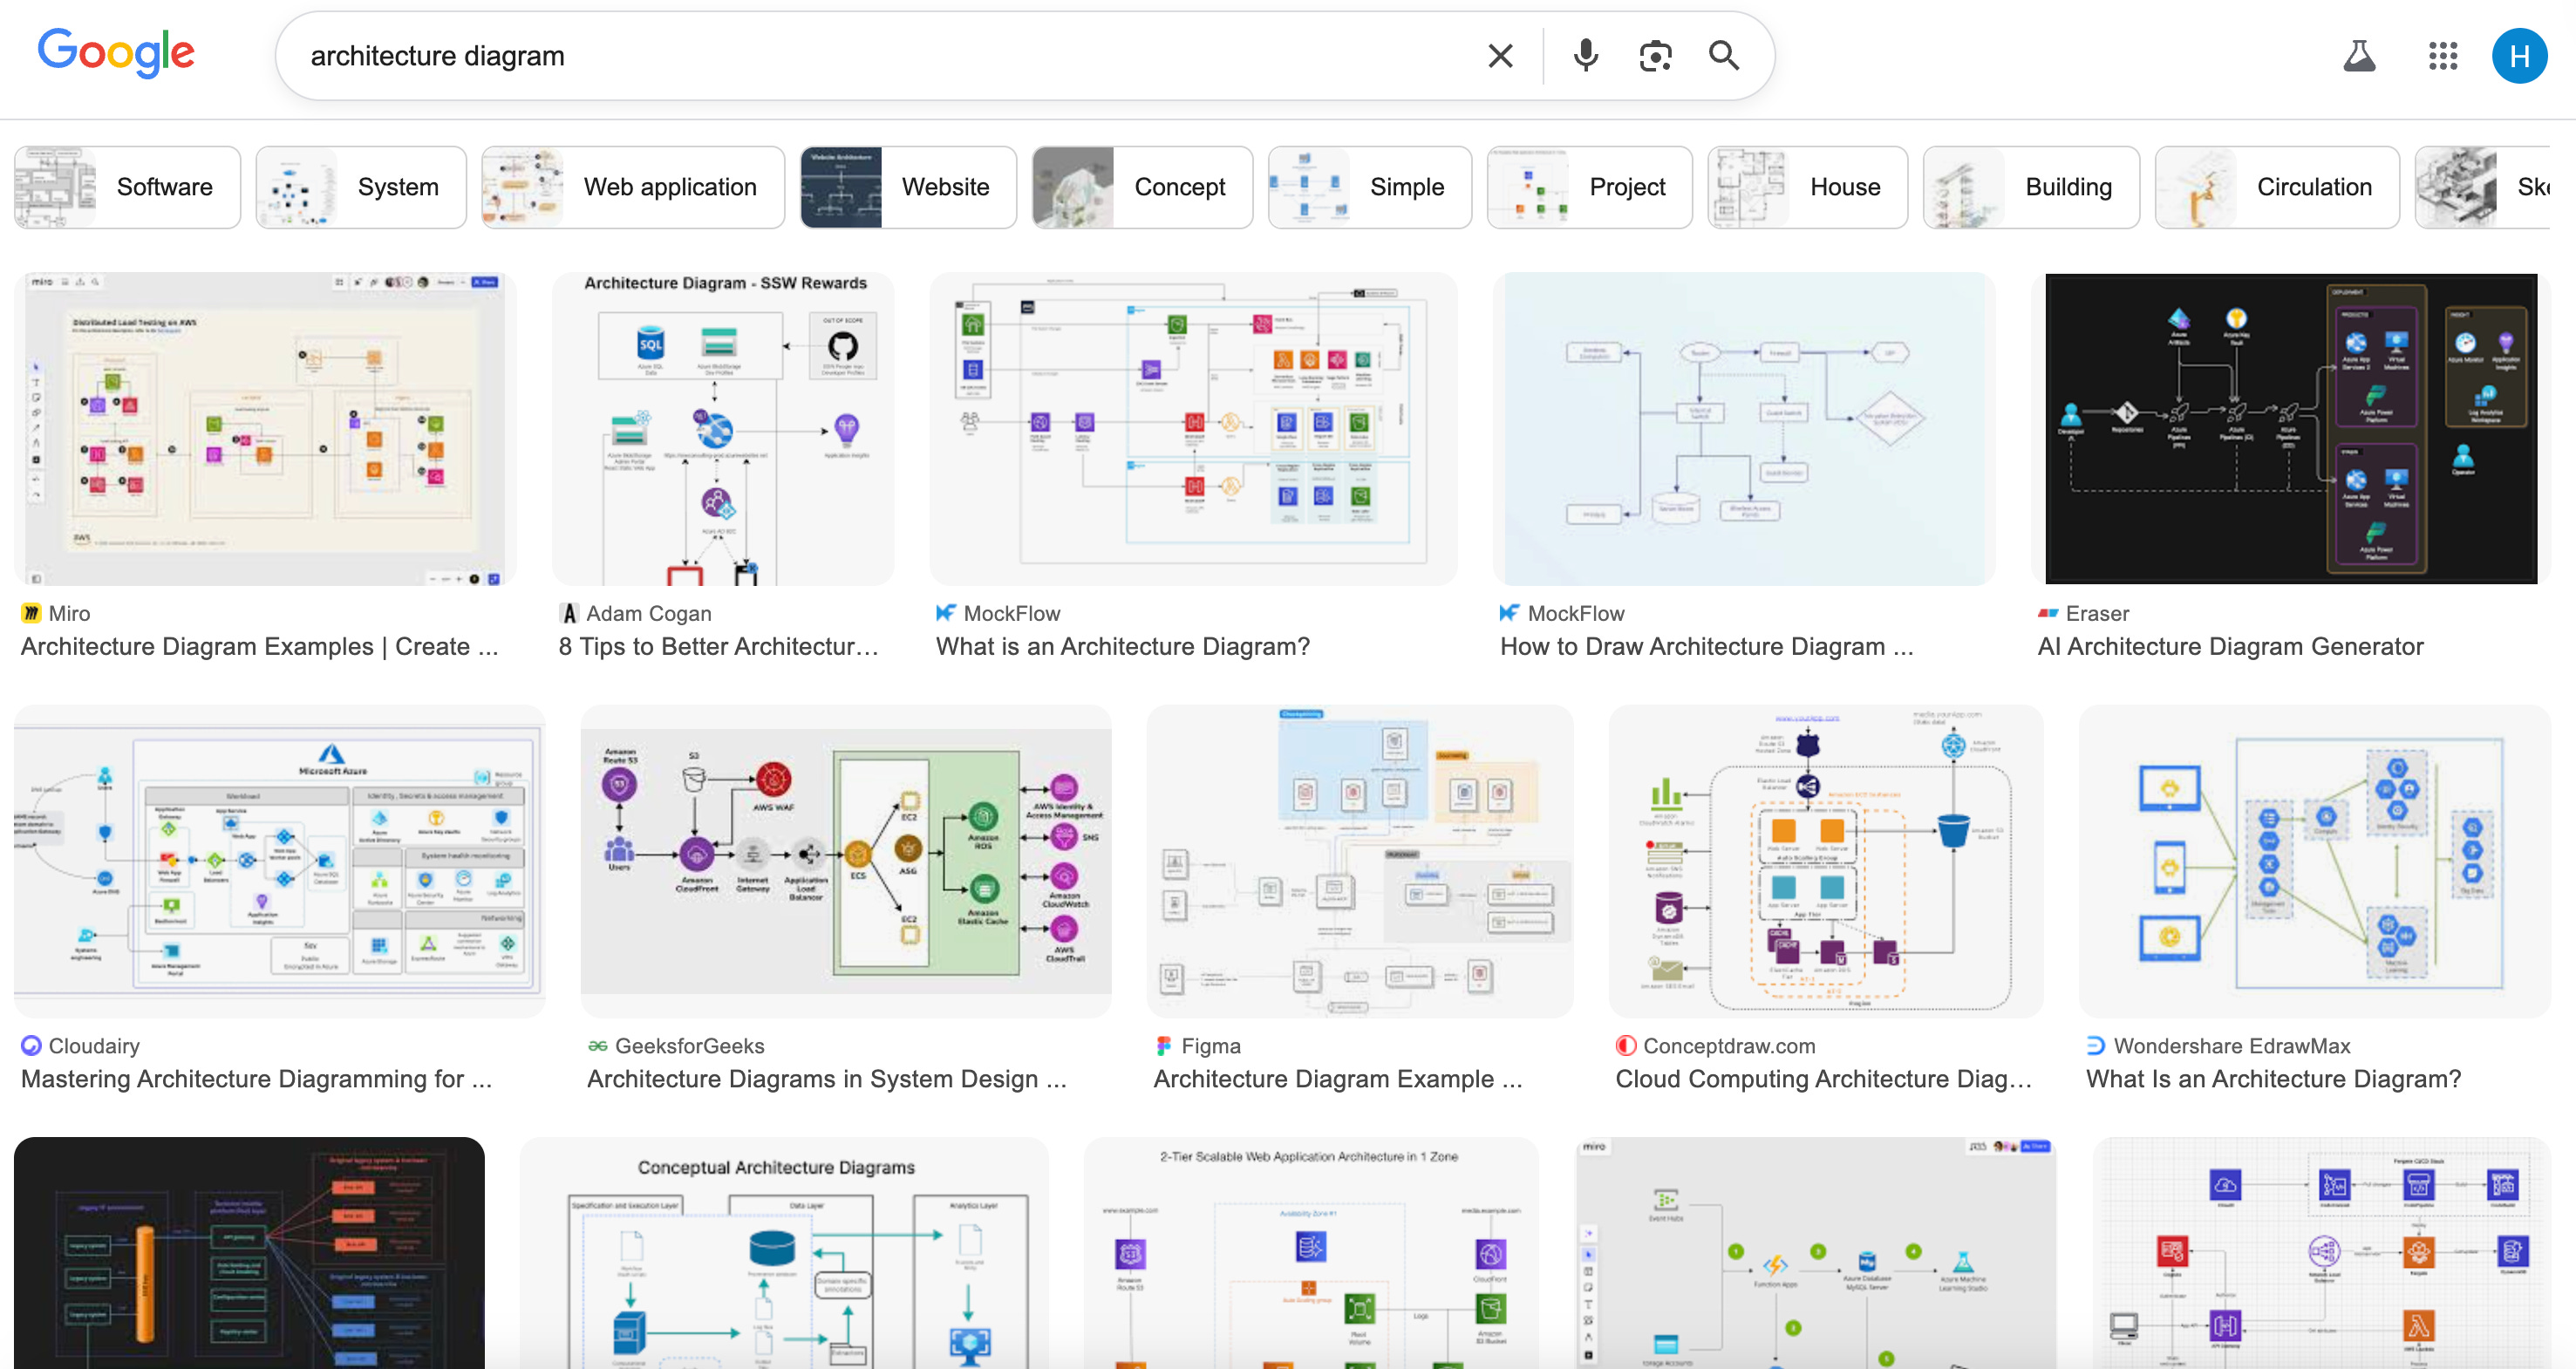Open the Conceptual Architecture Diagrams thumbnail
2576x1369 pixels.
coord(784,1253)
